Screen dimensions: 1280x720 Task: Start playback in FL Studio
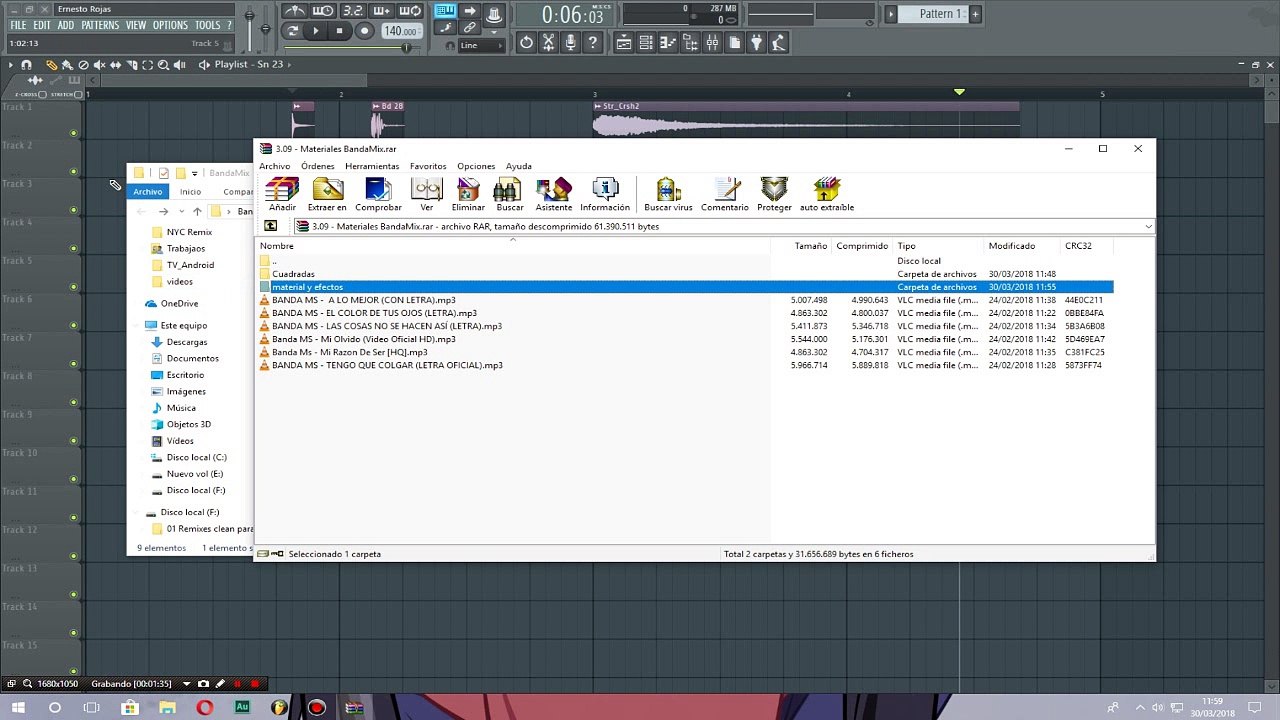click(316, 31)
